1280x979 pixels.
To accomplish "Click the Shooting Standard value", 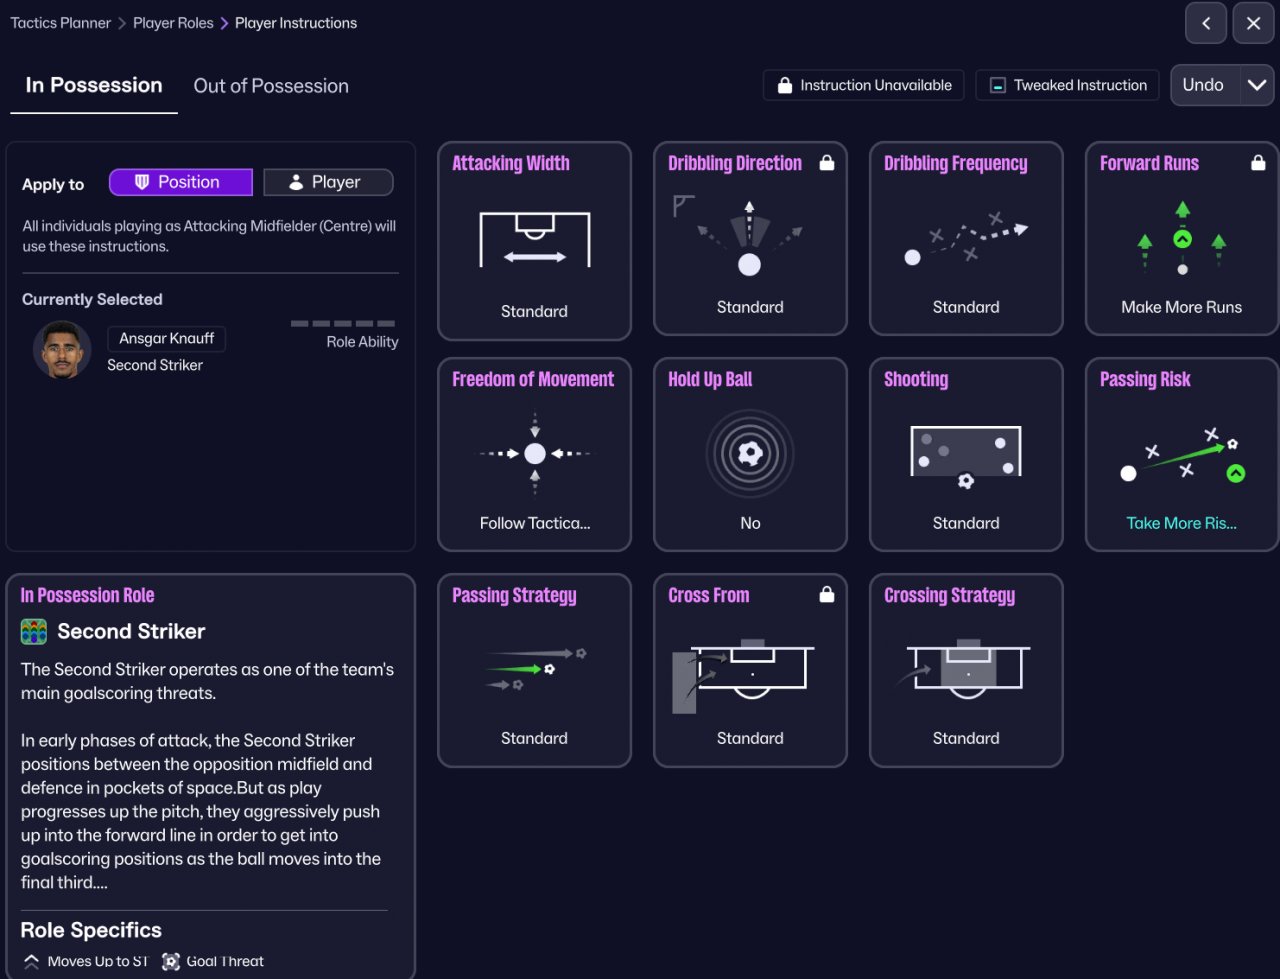I will coord(966,523).
